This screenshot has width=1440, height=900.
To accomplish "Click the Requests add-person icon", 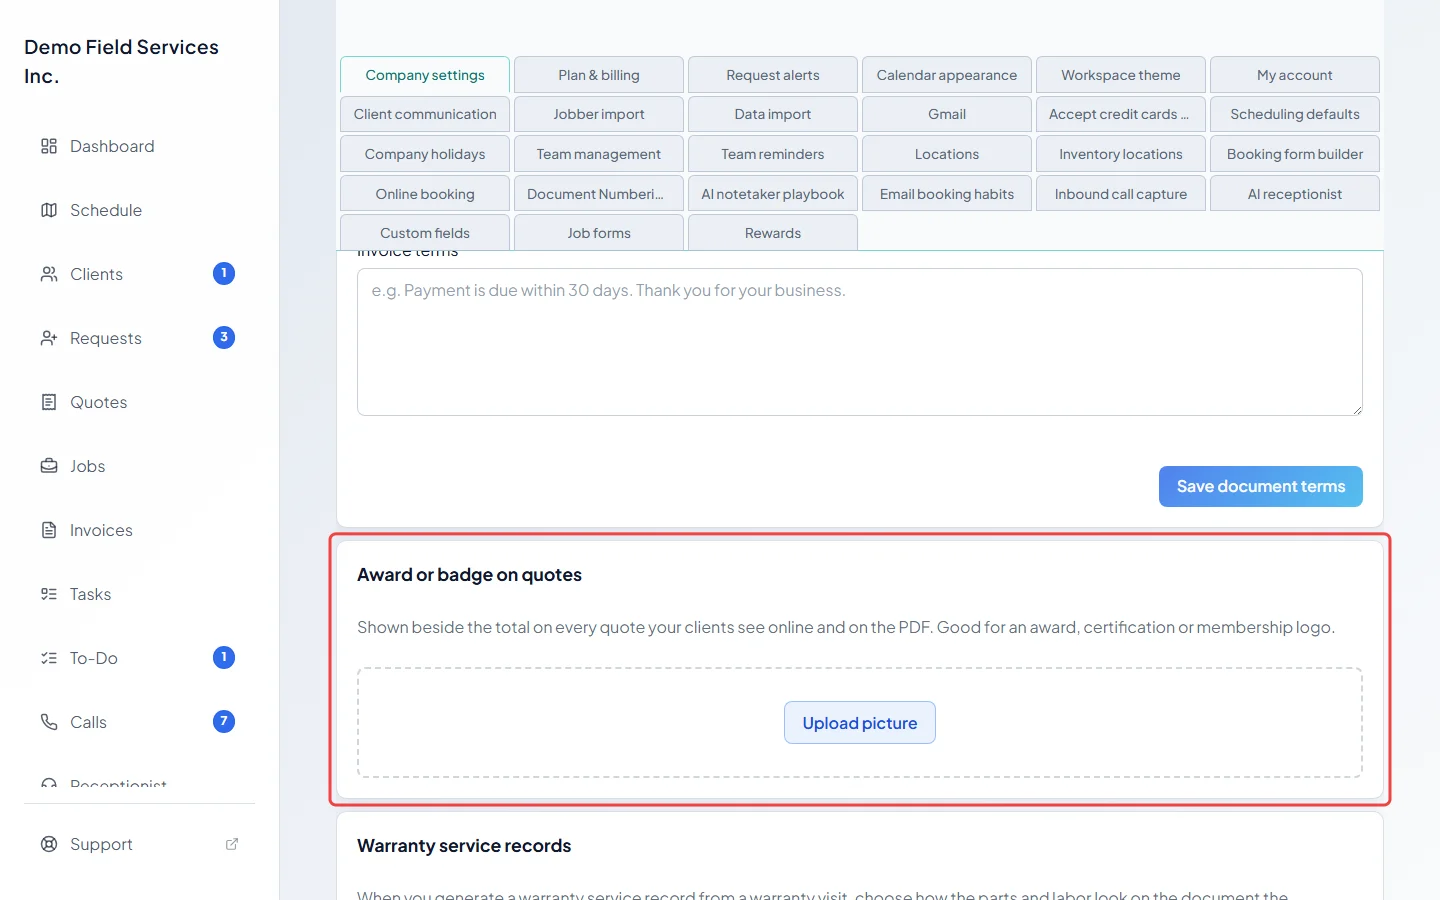I will point(49,338).
